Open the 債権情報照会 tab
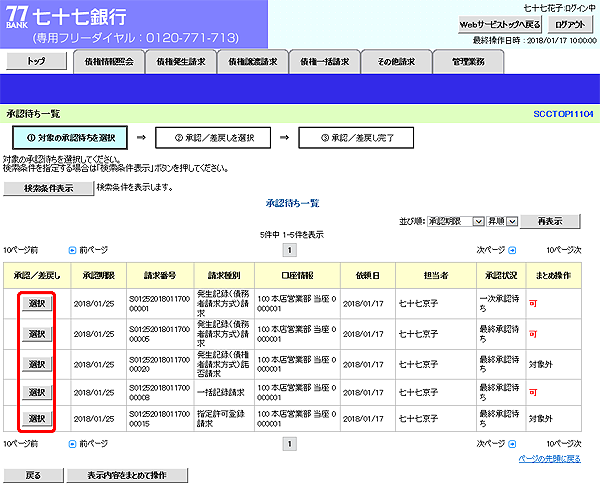 (109, 62)
